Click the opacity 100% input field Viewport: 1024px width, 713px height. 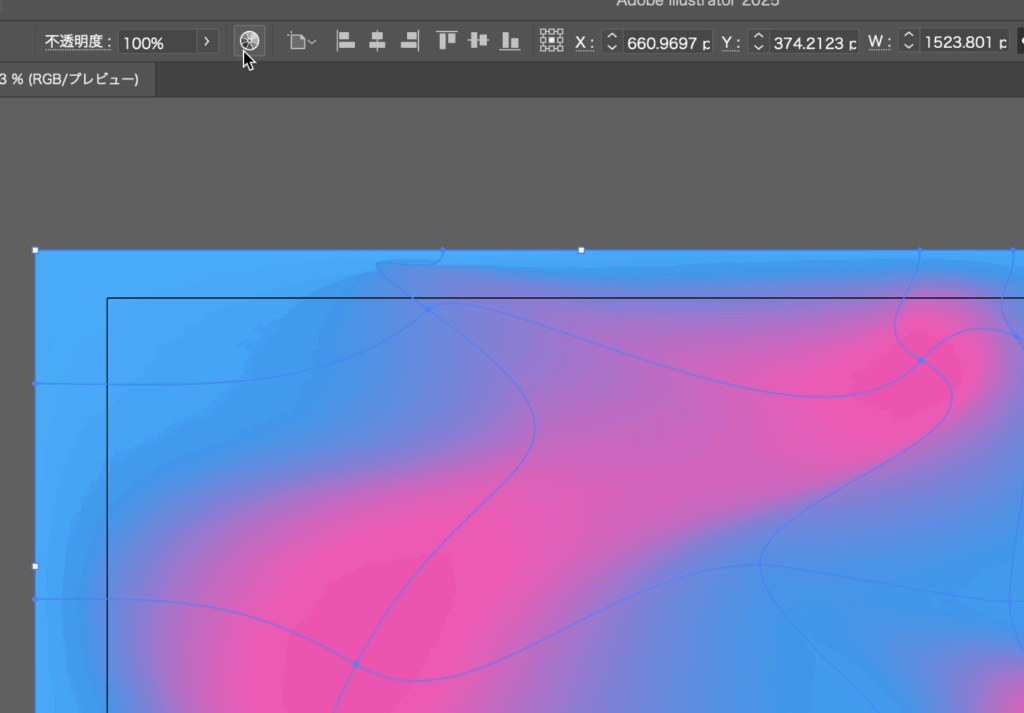pos(156,42)
